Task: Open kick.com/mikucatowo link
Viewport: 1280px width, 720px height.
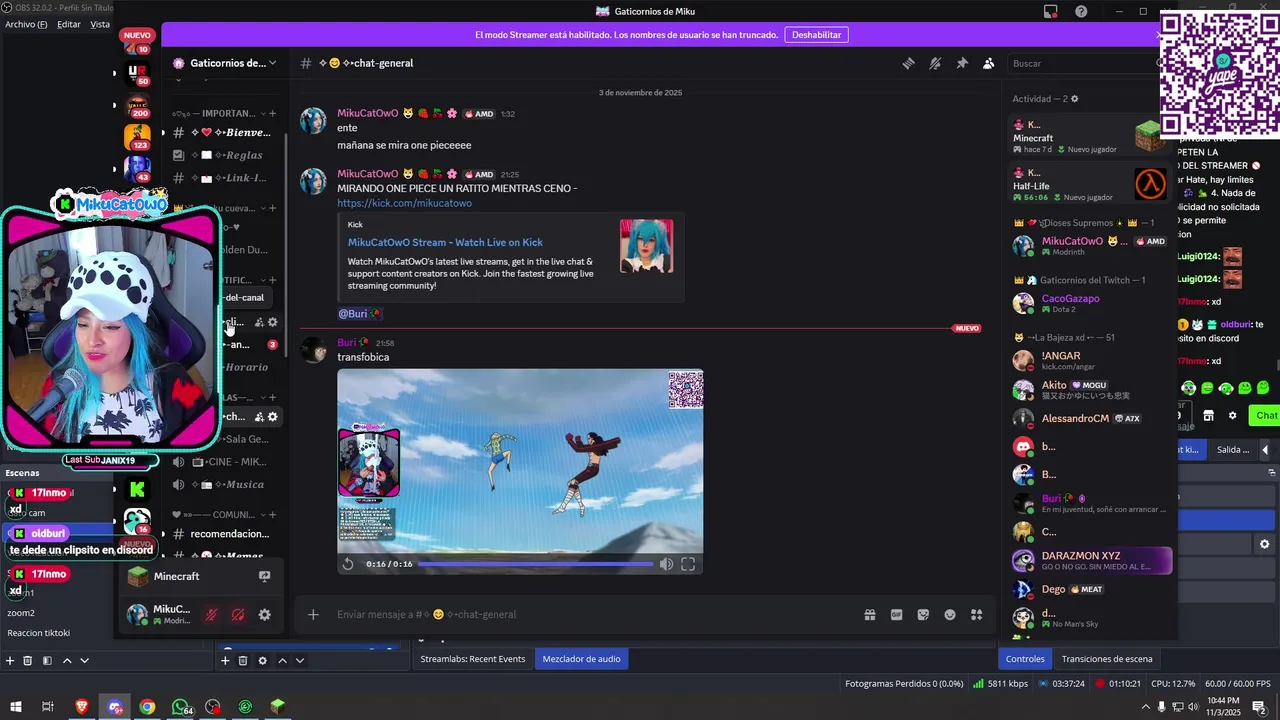Action: point(404,203)
